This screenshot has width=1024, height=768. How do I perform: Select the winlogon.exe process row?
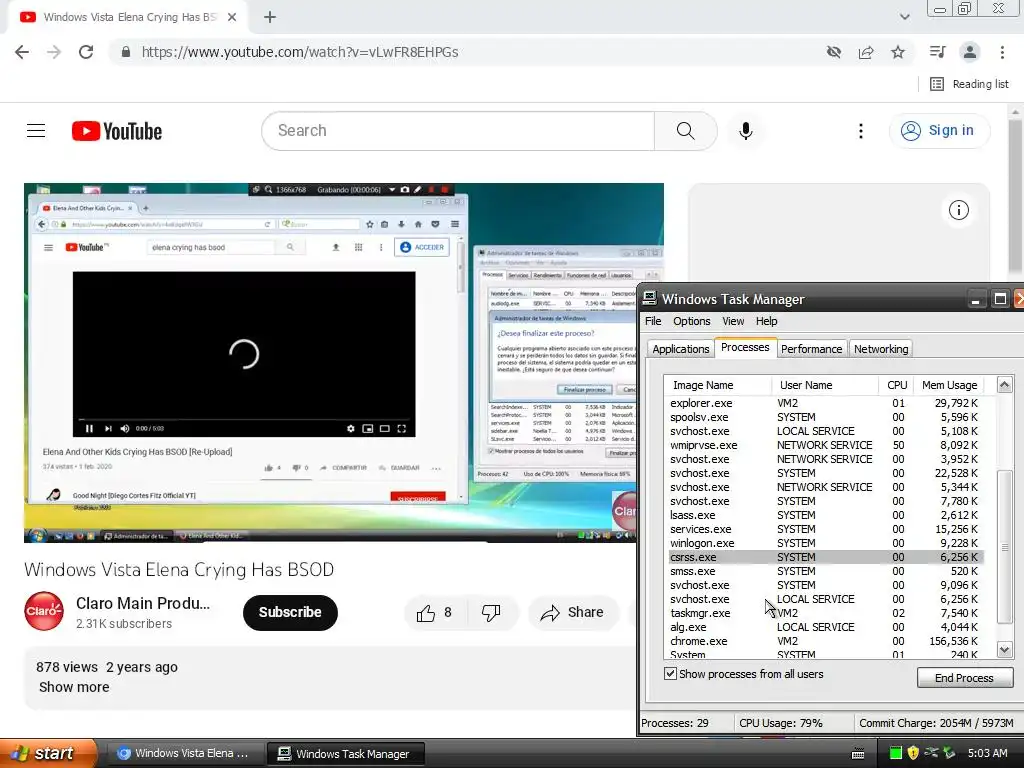pyautogui.click(x=824, y=543)
